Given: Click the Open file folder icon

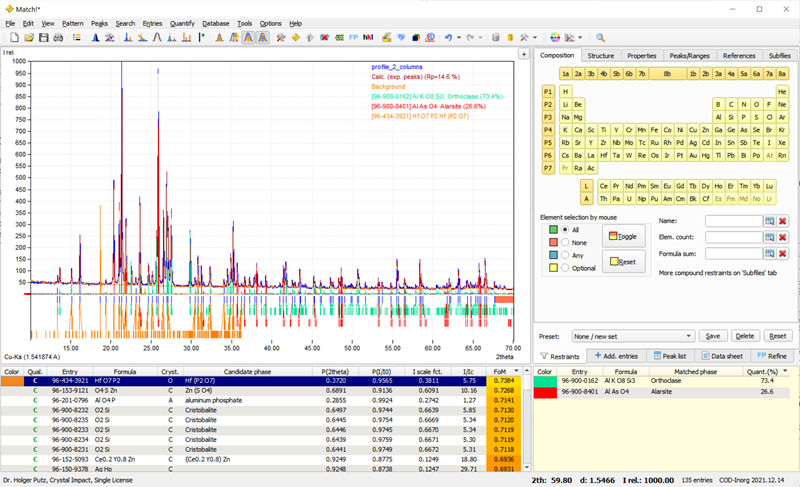Looking at the screenshot, I should coord(29,37).
